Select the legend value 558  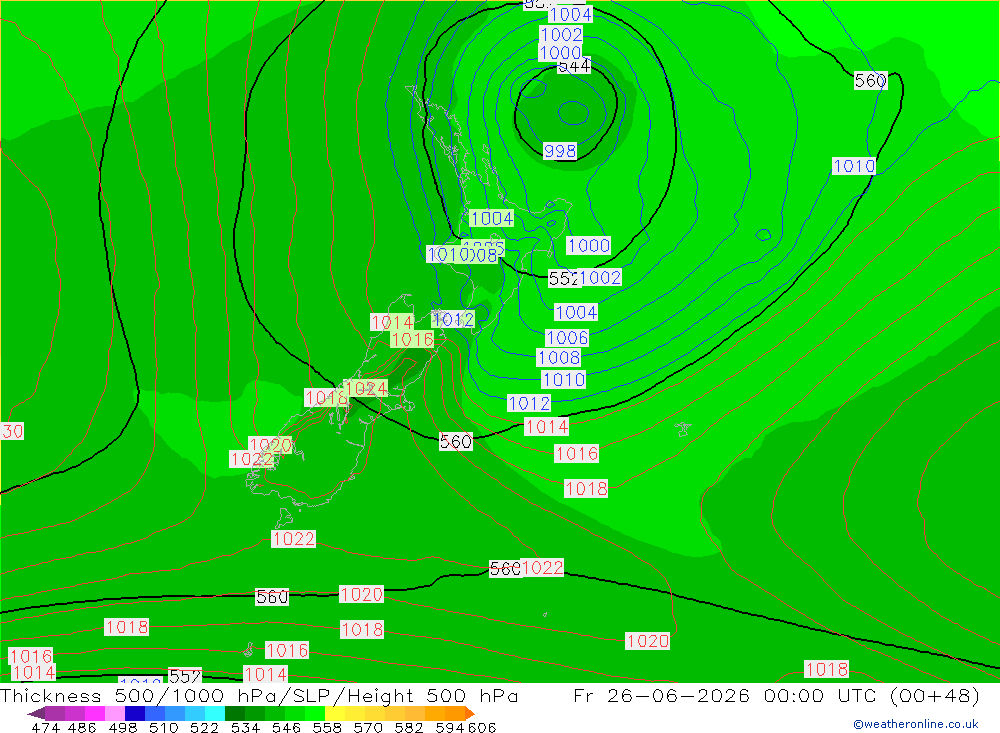(x=327, y=727)
